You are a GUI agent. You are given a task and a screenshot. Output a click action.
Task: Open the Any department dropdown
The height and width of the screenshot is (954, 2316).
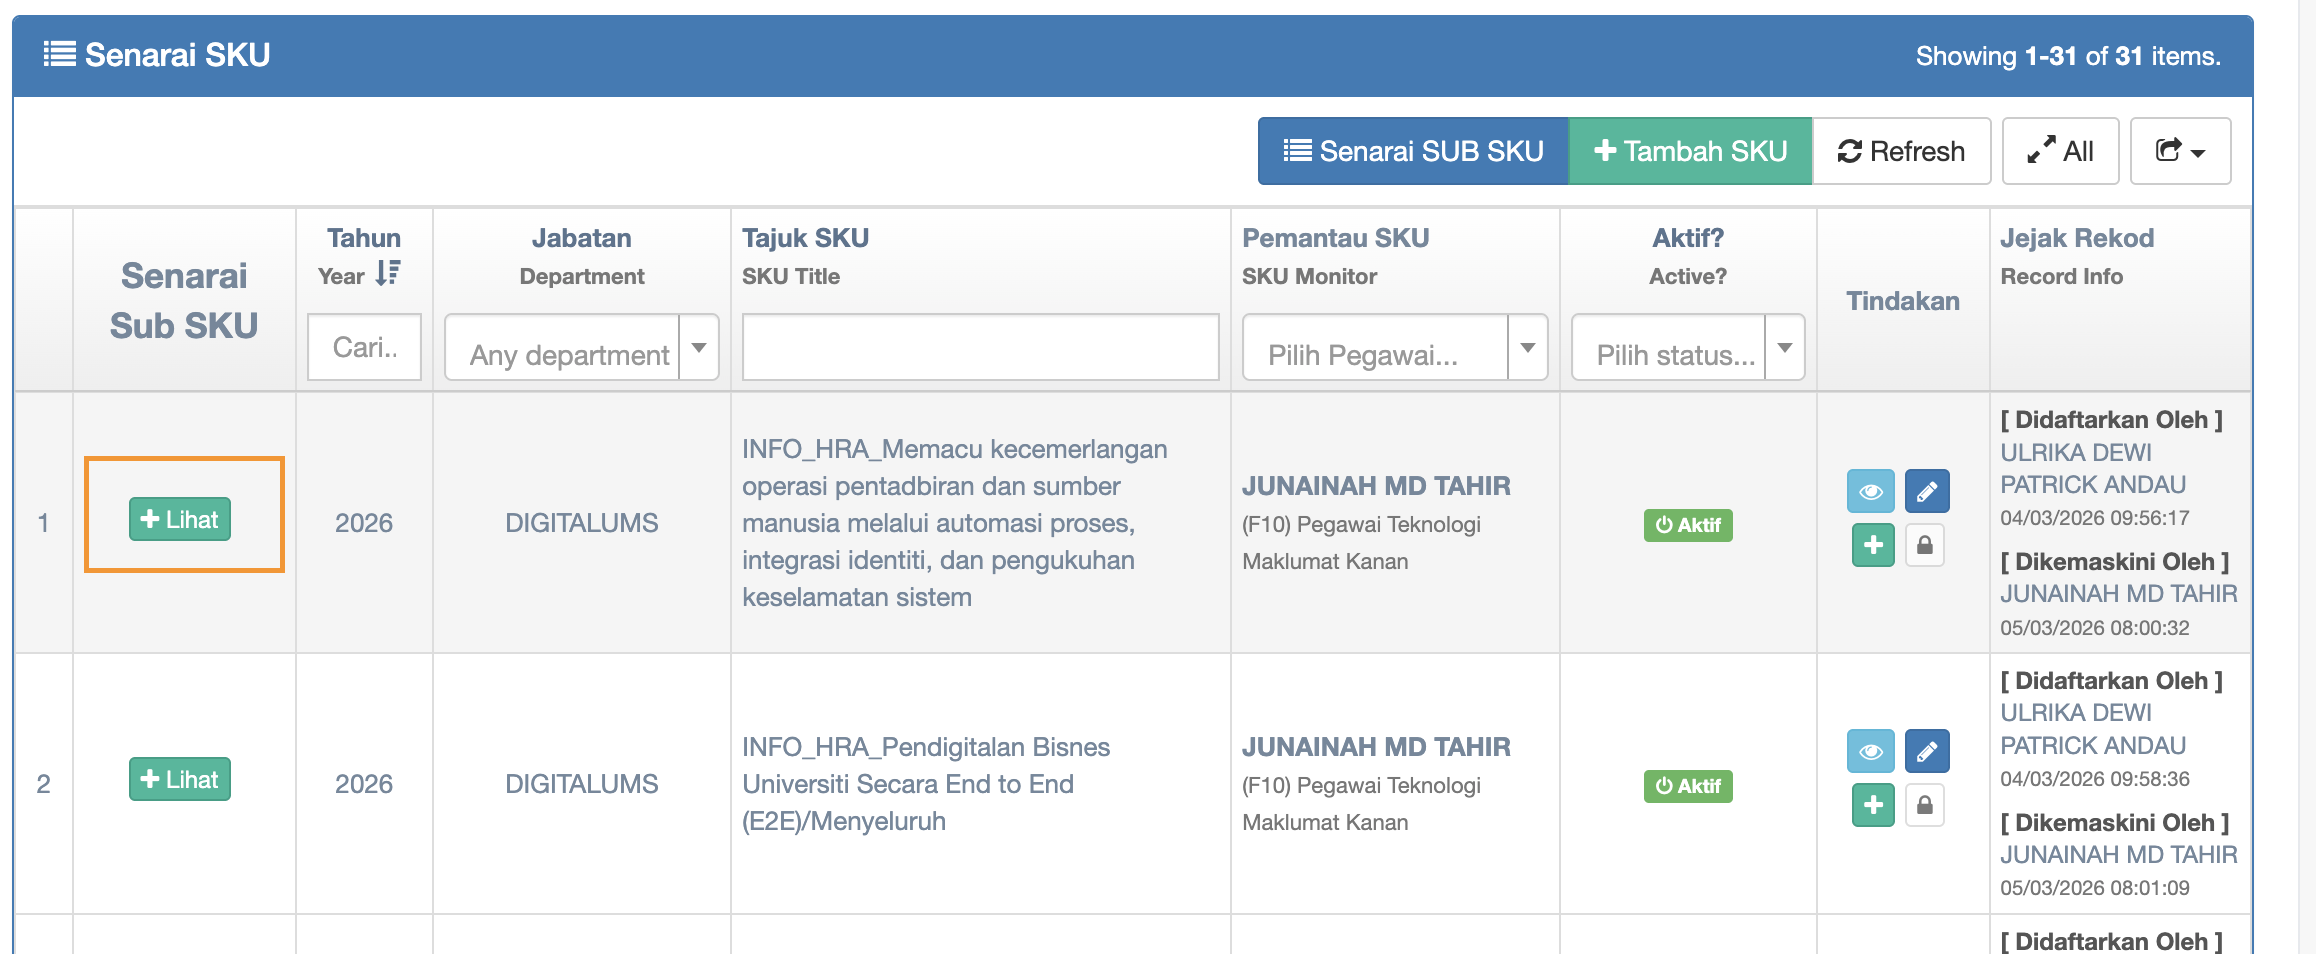(581, 348)
